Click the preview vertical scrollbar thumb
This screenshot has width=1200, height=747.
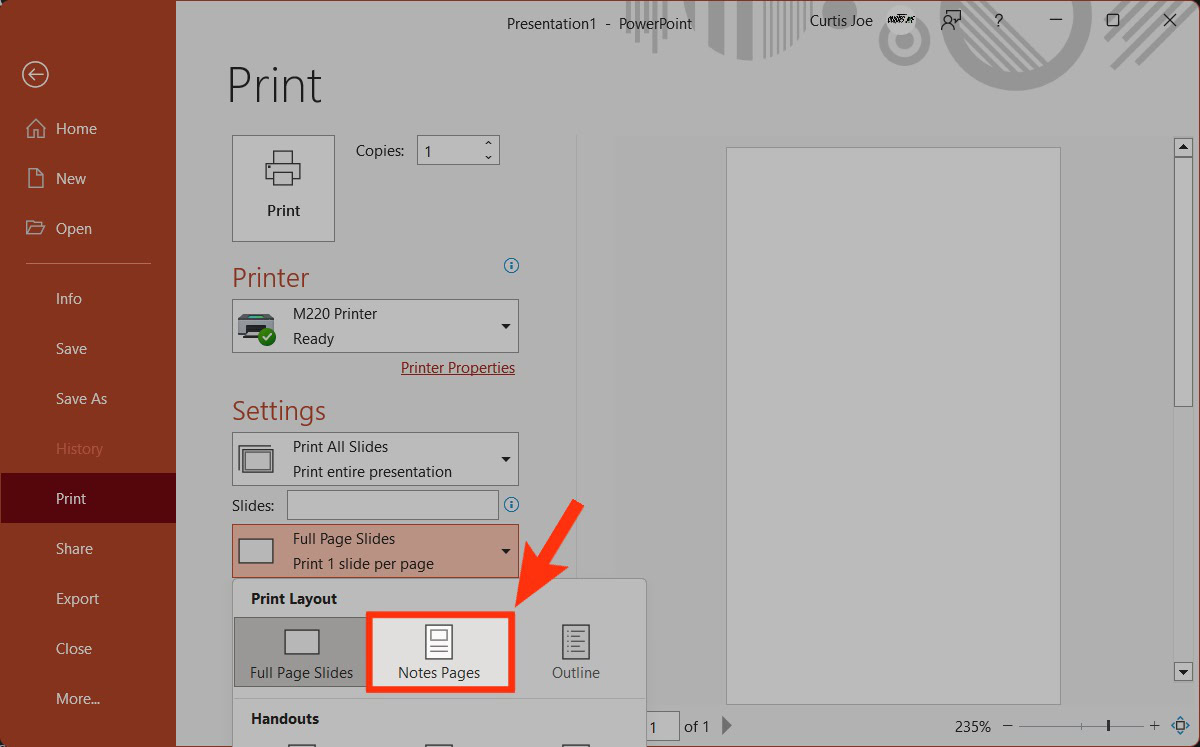(x=1183, y=282)
